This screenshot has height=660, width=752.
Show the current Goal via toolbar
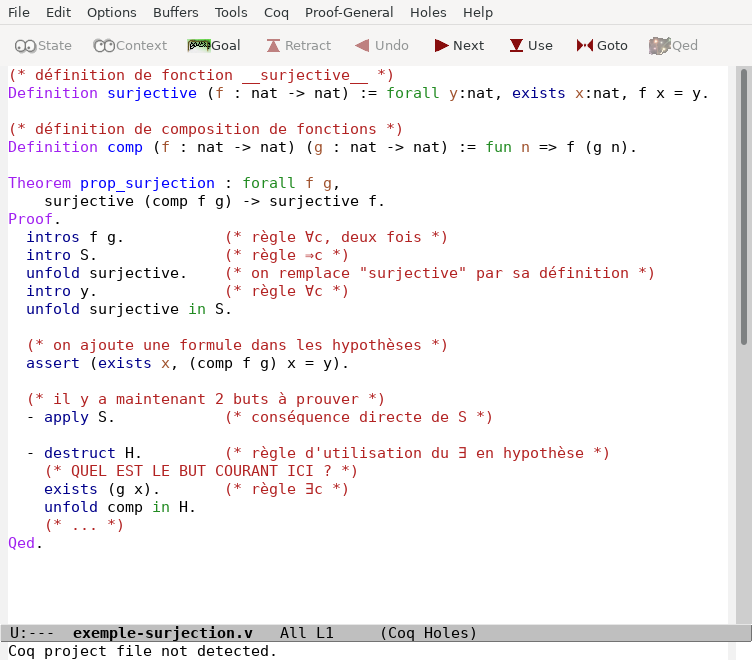(x=214, y=45)
